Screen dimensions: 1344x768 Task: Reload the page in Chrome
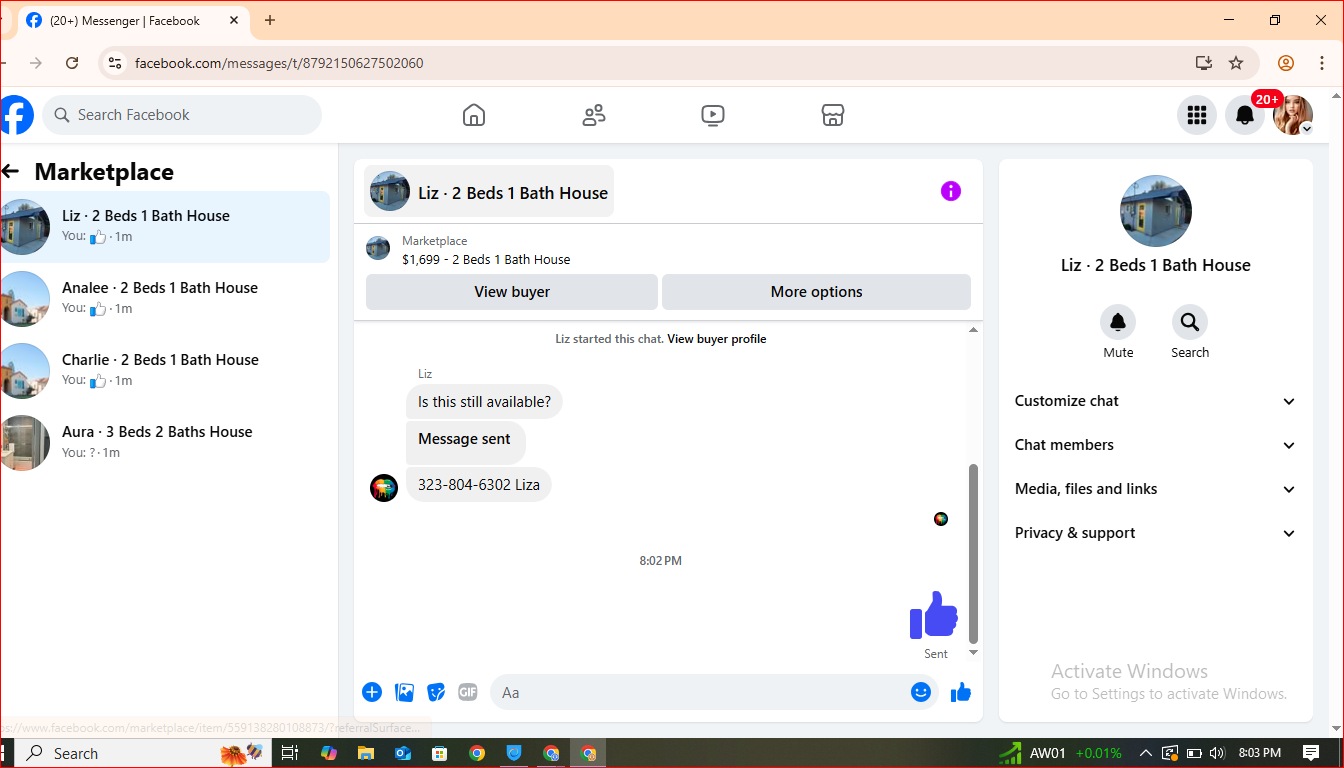(72, 63)
